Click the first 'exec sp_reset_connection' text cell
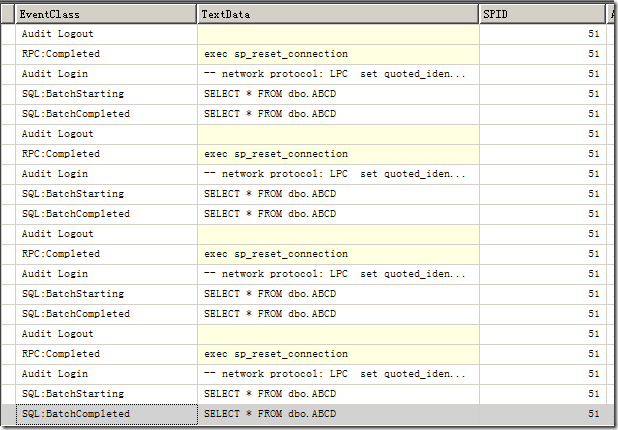 coord(276,54)
